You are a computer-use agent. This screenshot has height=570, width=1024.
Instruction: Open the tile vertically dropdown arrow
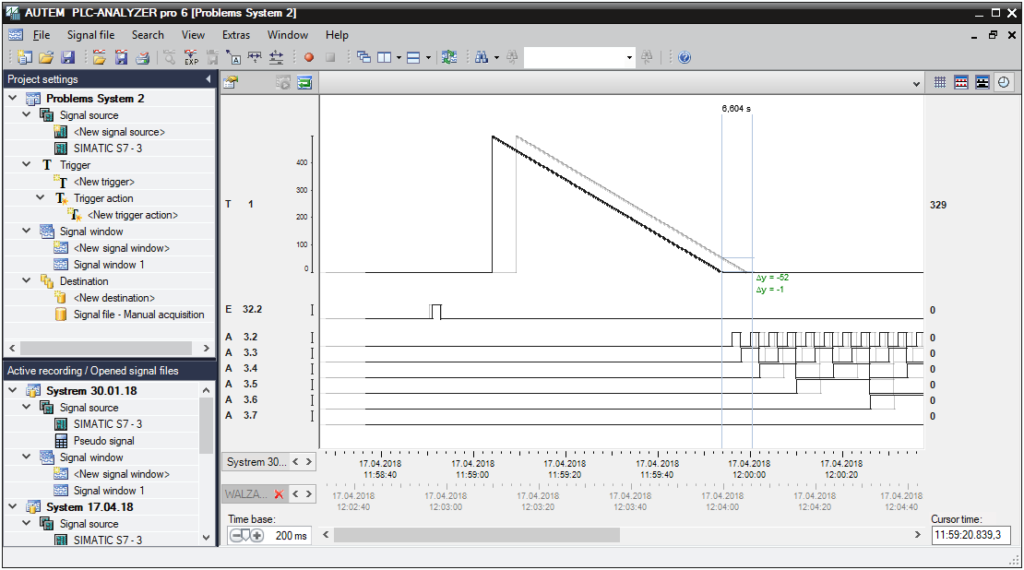(x=399, y=57)
